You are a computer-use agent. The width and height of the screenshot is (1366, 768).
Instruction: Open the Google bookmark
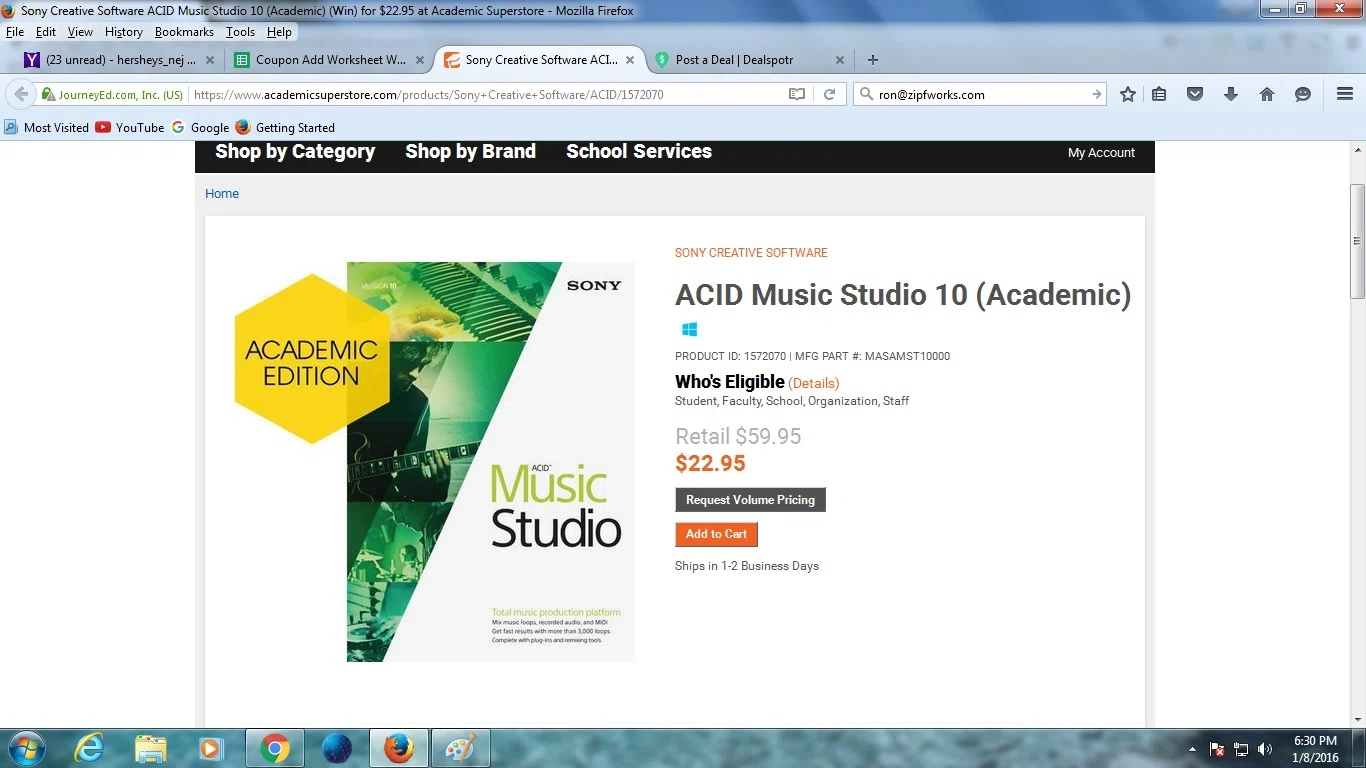200,128
